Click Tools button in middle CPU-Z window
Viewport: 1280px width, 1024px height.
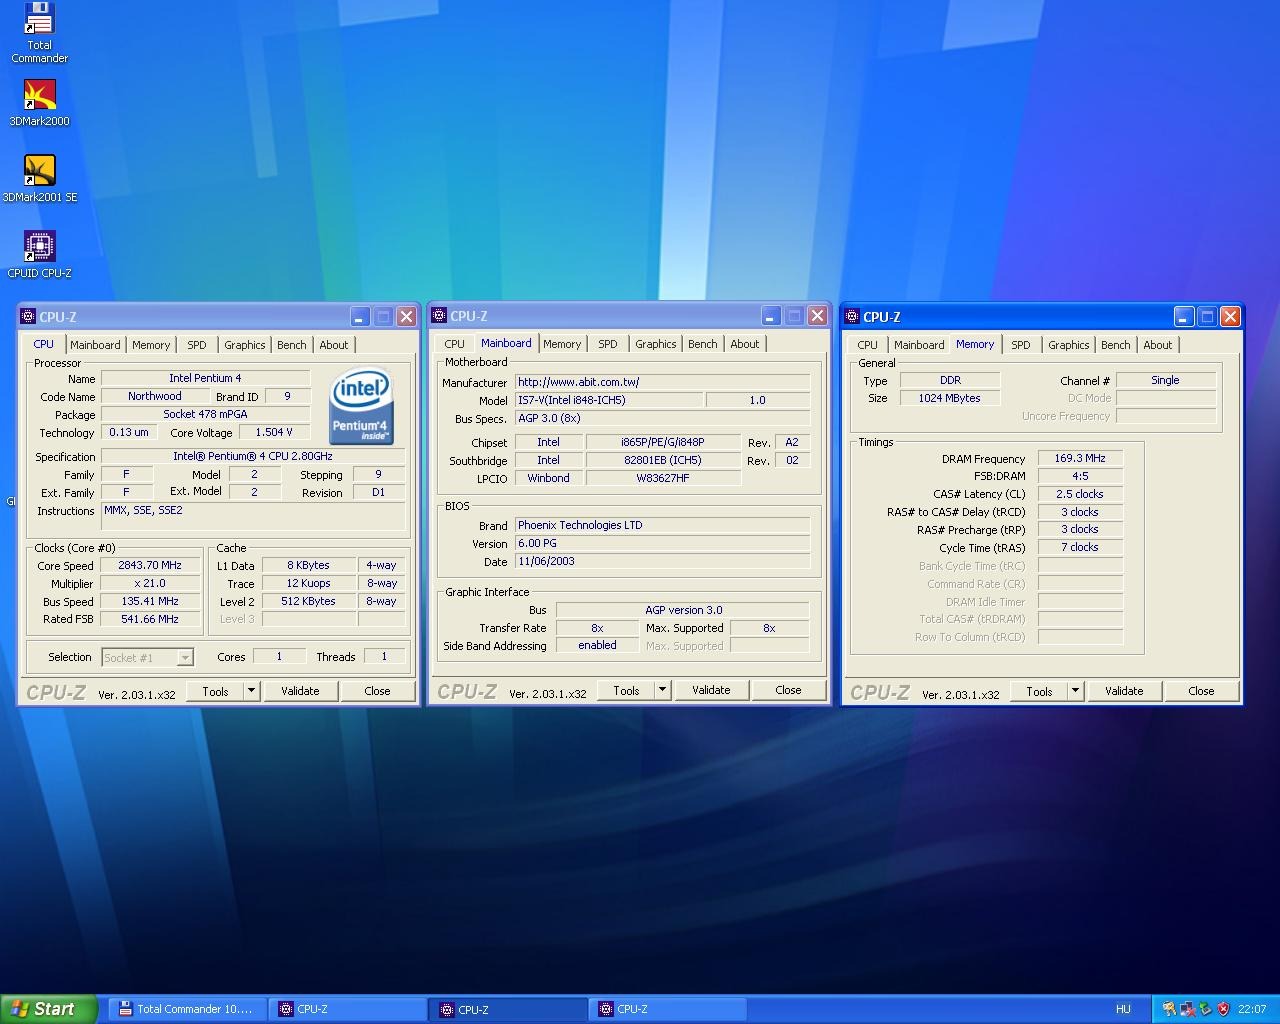coord(626,690)
